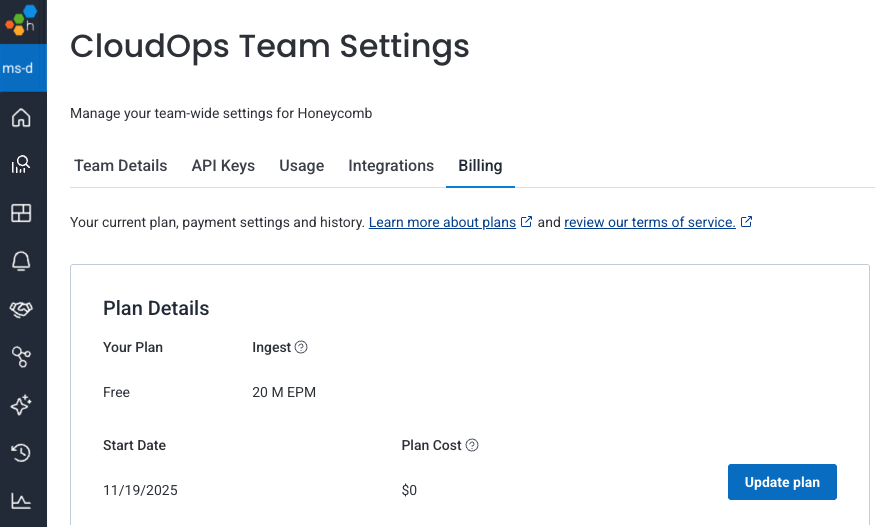Click the 'Free' plan value
The image size is (876, 527).
coord(116,392)
